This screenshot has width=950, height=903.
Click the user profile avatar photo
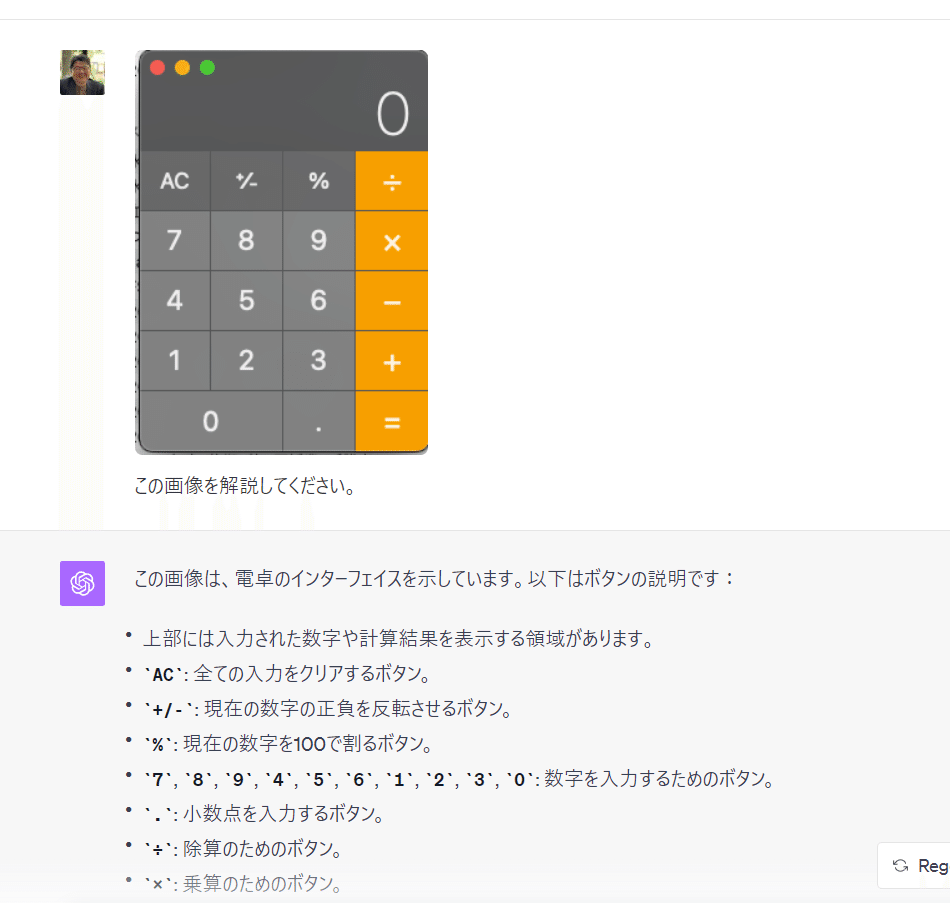[82, 72]
